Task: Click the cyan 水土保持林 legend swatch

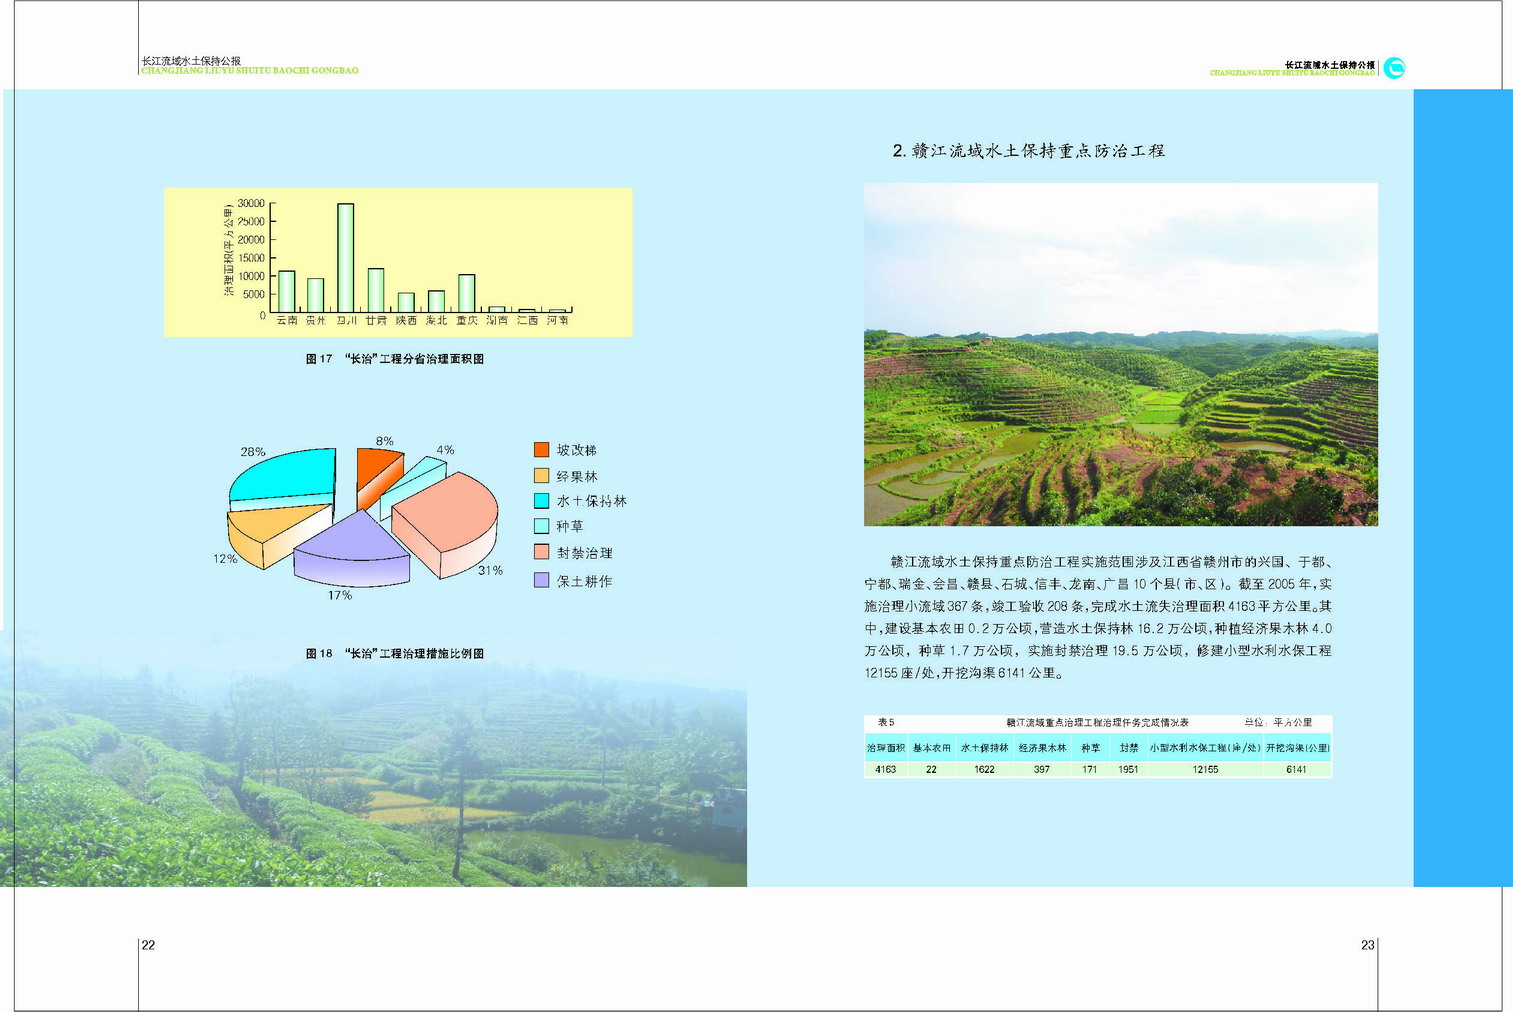Action: click(x=542, y=501)
